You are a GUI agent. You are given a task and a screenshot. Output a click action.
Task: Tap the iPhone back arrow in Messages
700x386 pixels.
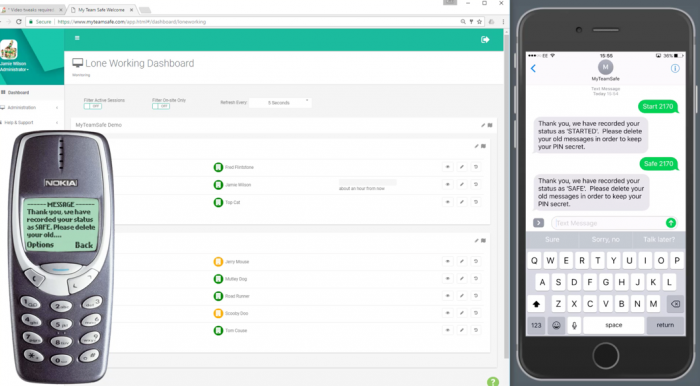pos(533,68)
